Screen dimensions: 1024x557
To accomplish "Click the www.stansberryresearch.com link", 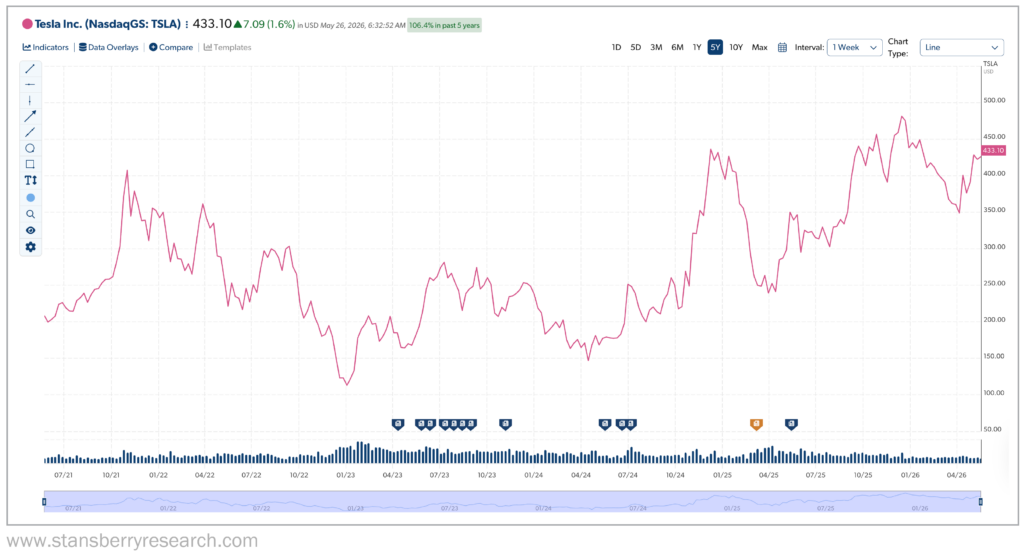I will (x=133, y=541).
